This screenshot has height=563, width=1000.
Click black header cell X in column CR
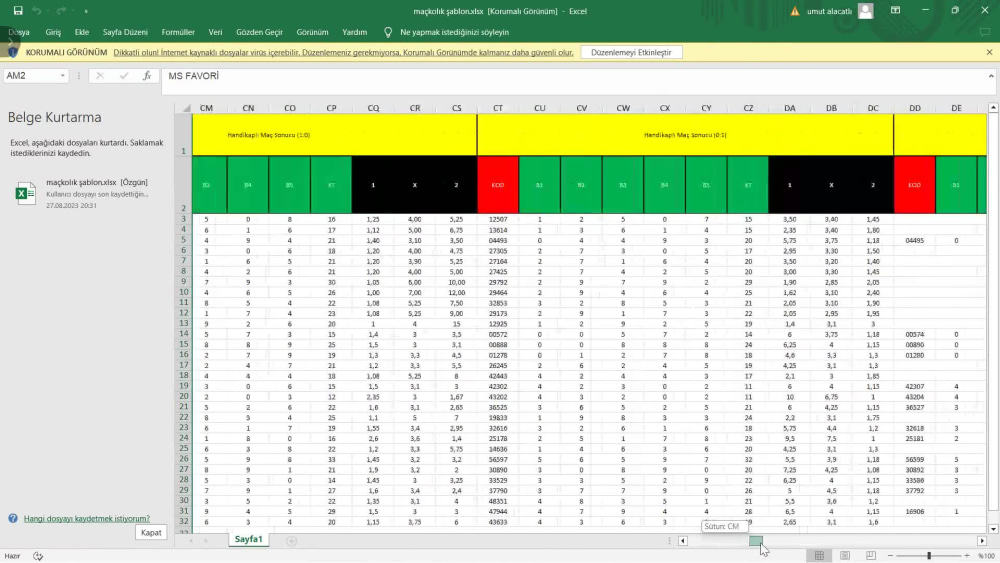(415, 185)
